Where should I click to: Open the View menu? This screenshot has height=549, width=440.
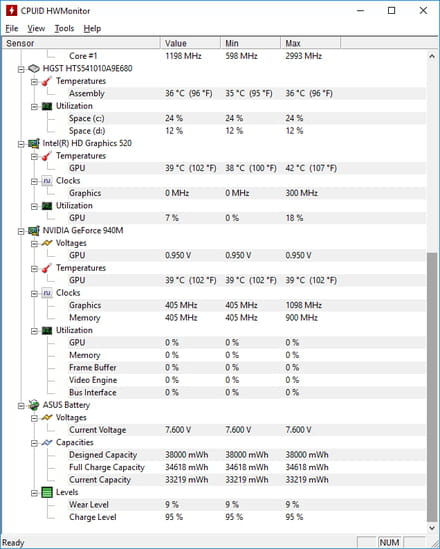point(36,28)
